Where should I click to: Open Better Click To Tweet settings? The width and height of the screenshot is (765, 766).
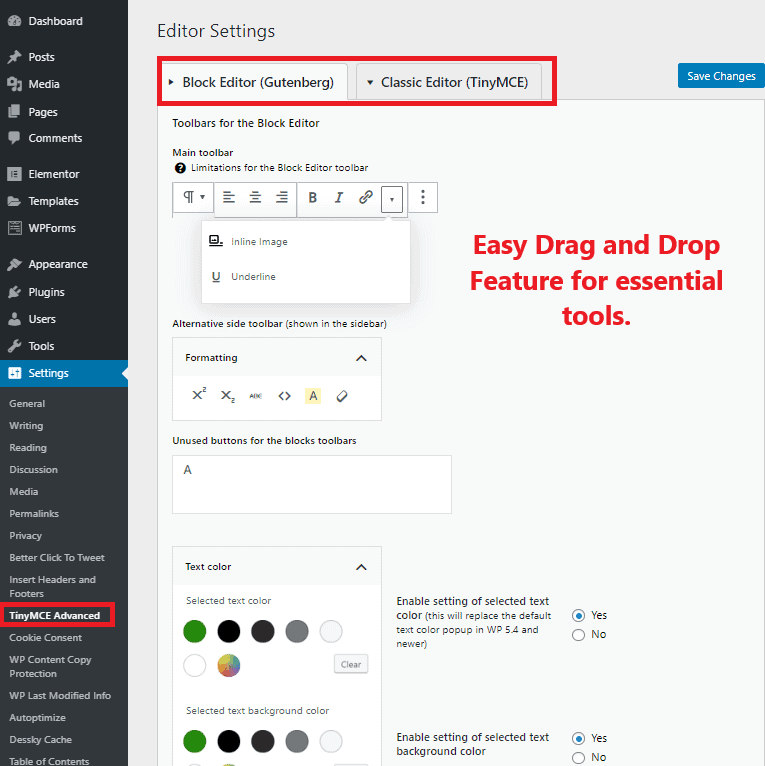[57, 557]
